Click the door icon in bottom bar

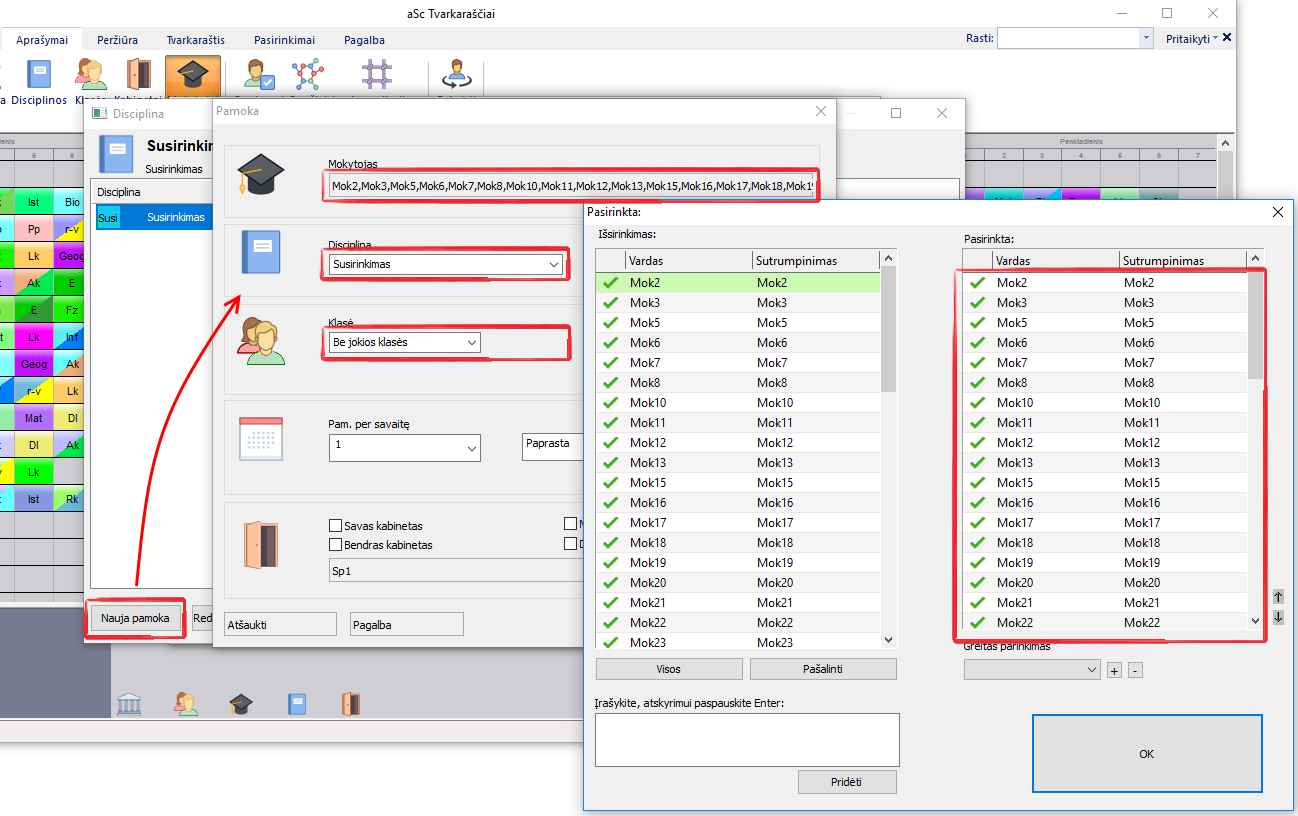pos(350,704)
